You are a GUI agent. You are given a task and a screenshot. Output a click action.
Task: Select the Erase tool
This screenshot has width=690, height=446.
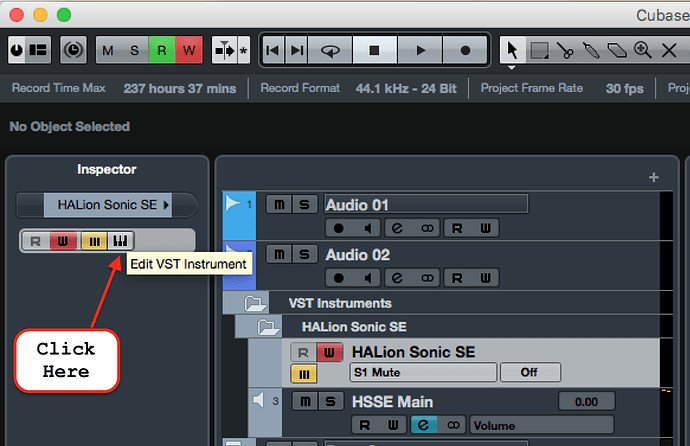point(617,51)
